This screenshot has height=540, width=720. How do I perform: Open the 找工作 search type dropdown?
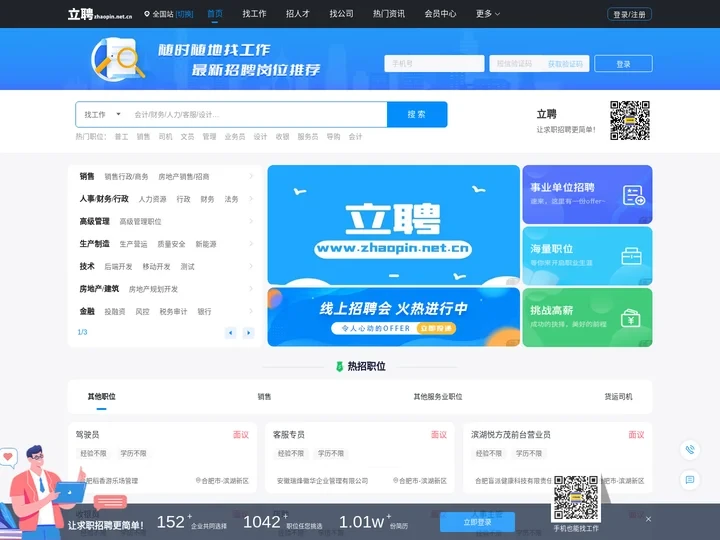point(102,114)
